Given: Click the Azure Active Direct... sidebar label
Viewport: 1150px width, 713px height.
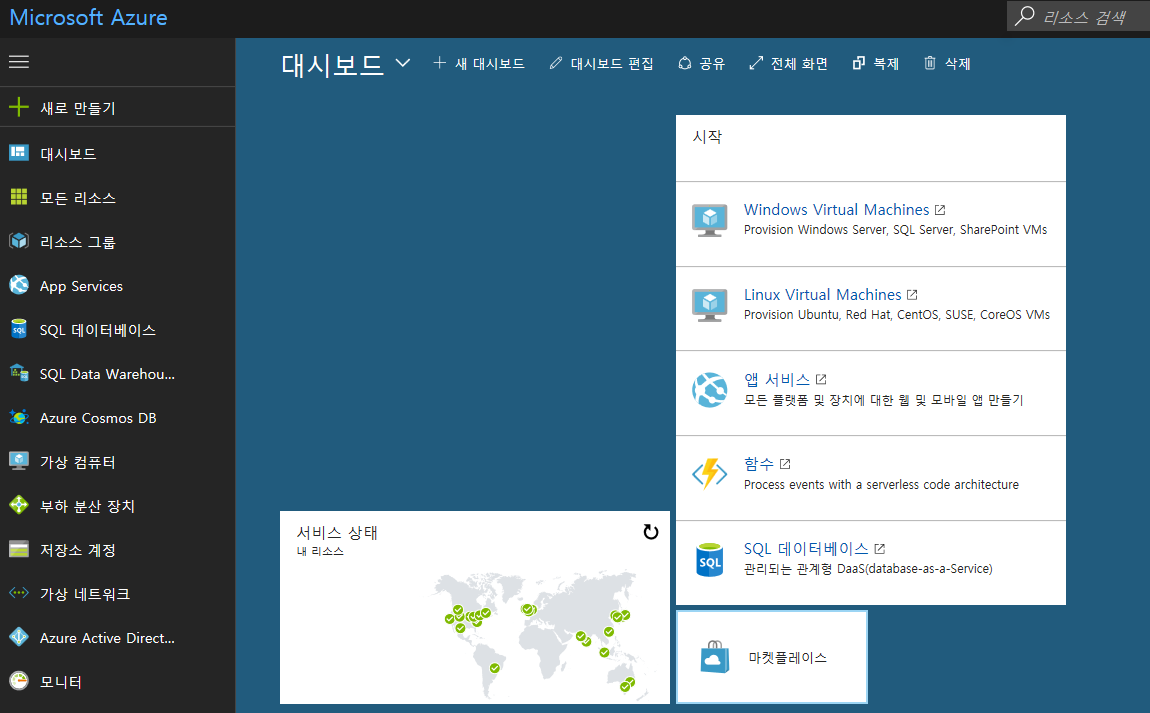Looking at the screenshot, I should pos(107,638).
